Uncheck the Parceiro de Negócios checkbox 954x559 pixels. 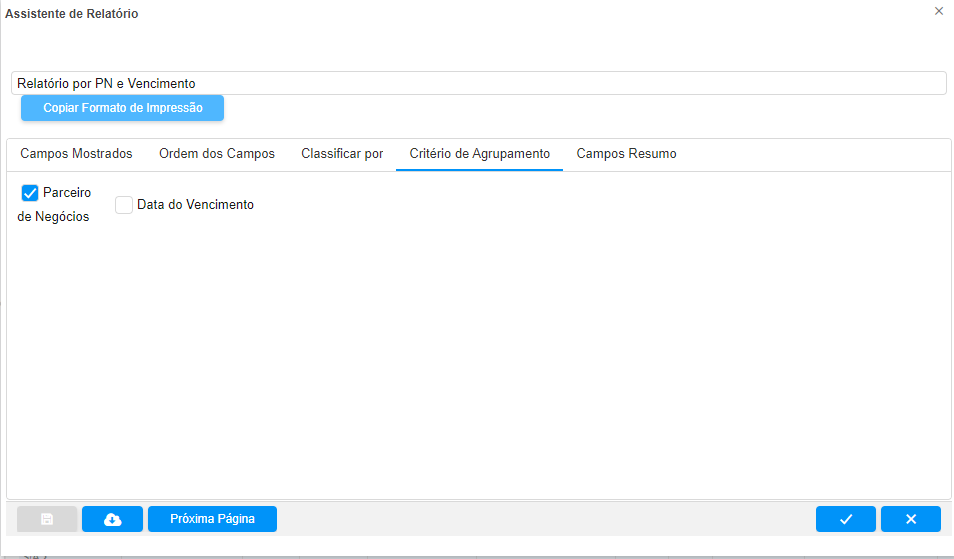[30, 193]
